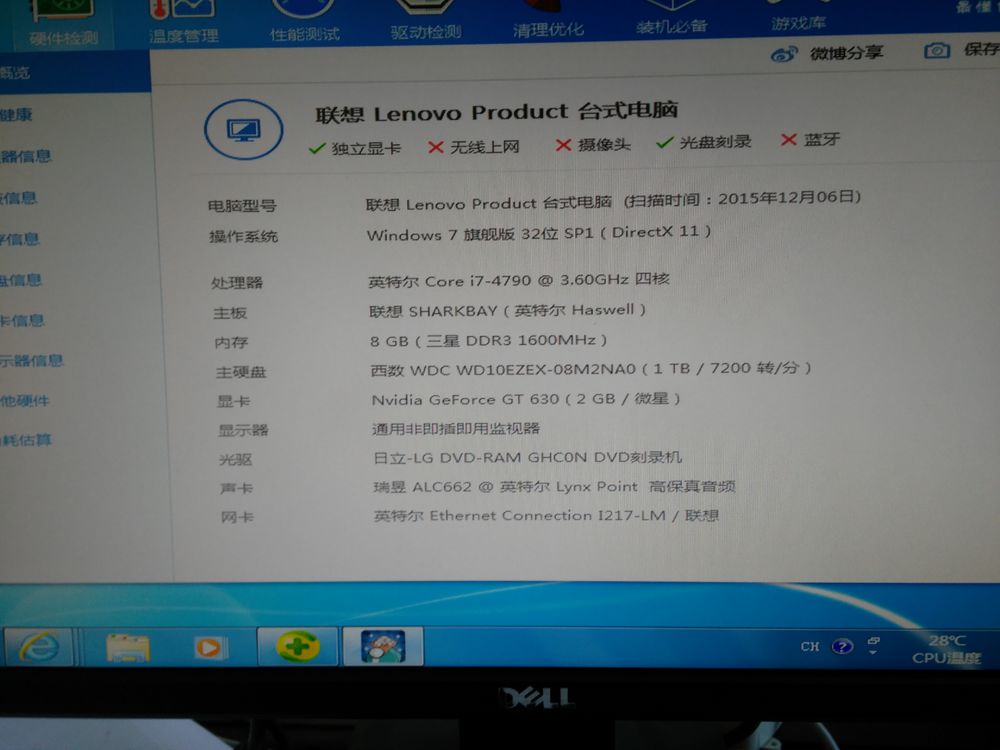Image resolution: width=1000 pixels, height=750 pixels.
Task: Open 耗估算 power estimate sidebar item
Action: point(27,440)
